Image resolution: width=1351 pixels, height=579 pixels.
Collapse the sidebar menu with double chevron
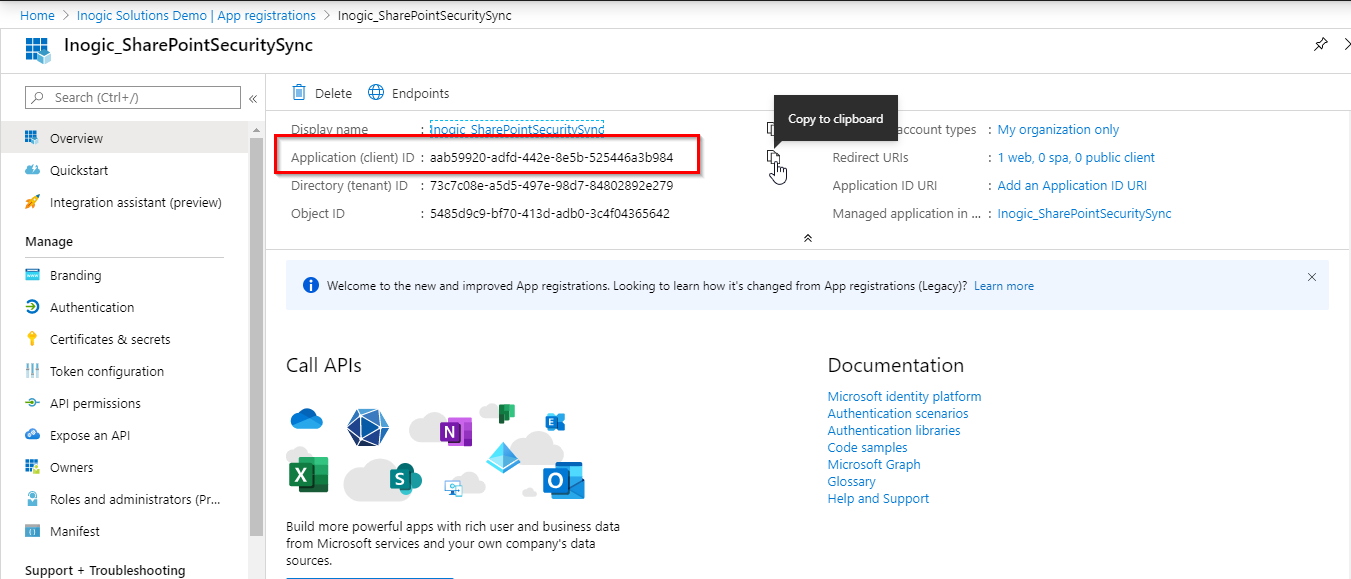click(253, 98)
